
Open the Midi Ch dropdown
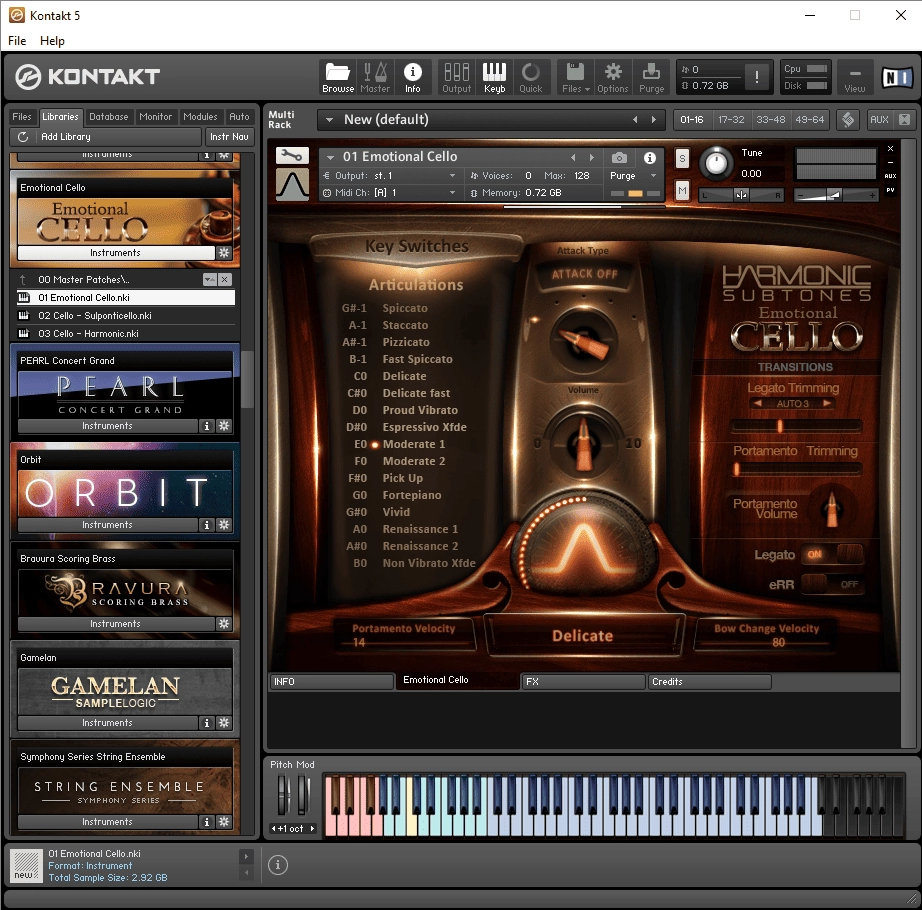[x=452, y=192]
